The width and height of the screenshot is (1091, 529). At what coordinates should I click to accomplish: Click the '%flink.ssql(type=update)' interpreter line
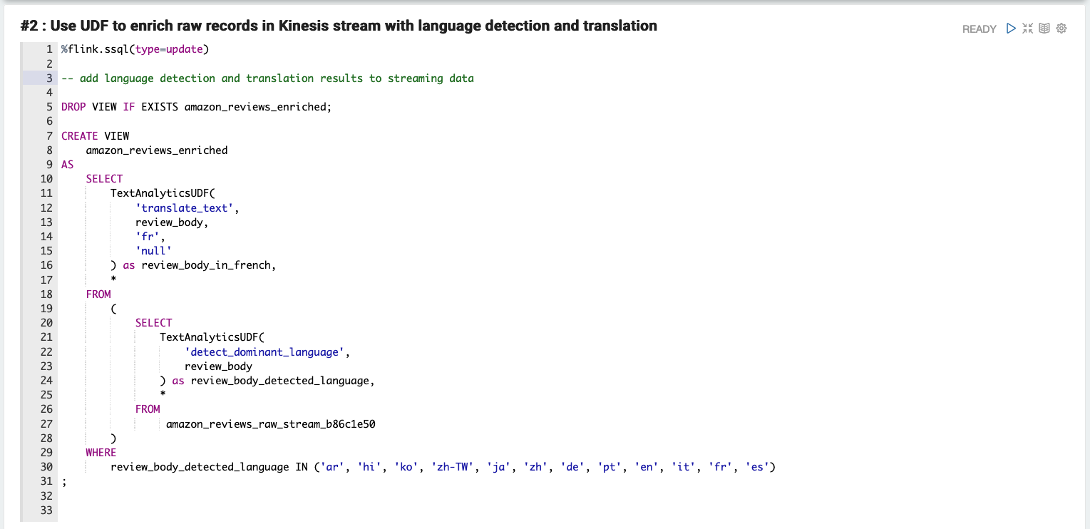pyautogui.click(x=135, y=49)
